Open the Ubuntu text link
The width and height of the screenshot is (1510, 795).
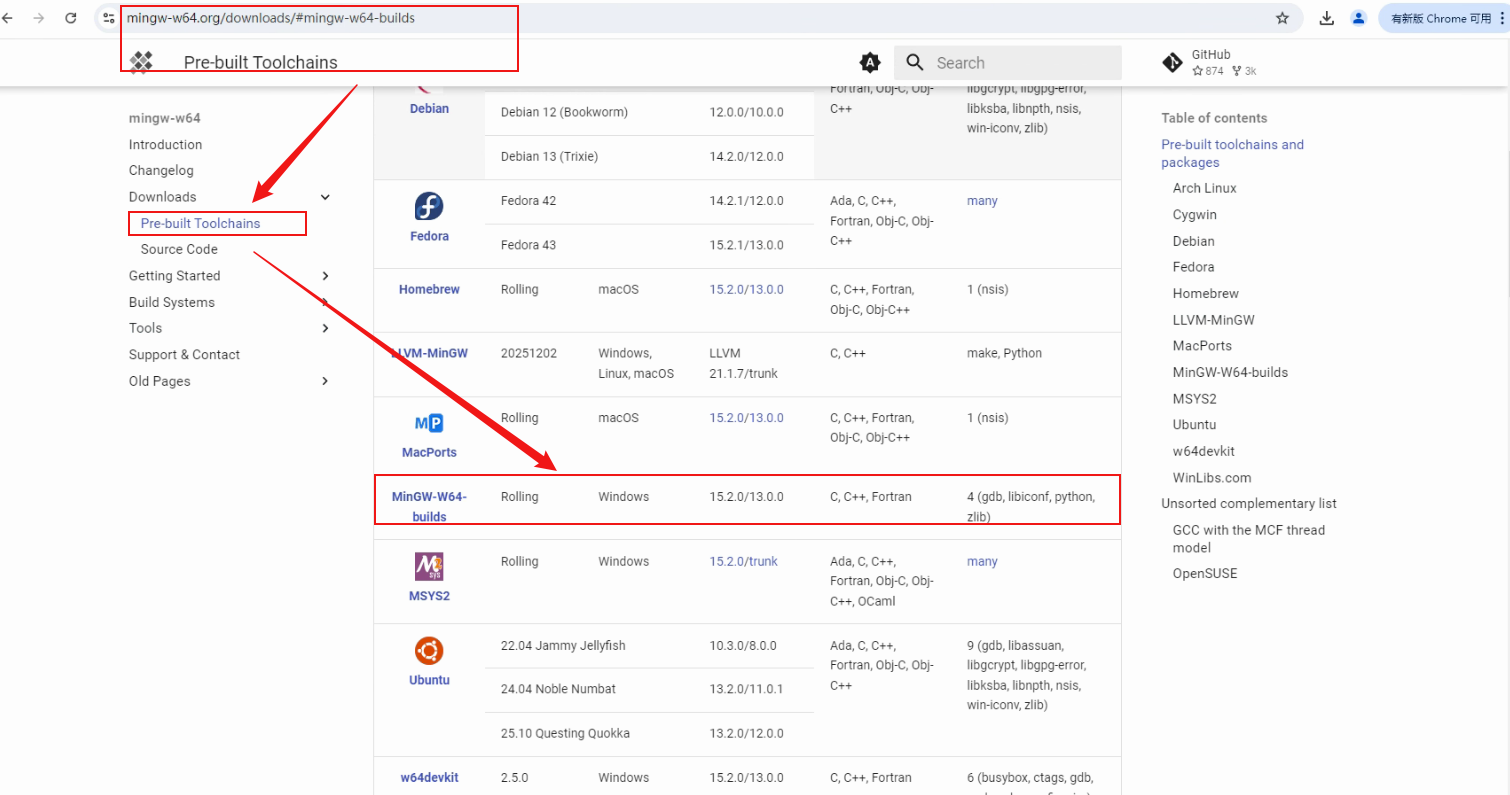429,680
